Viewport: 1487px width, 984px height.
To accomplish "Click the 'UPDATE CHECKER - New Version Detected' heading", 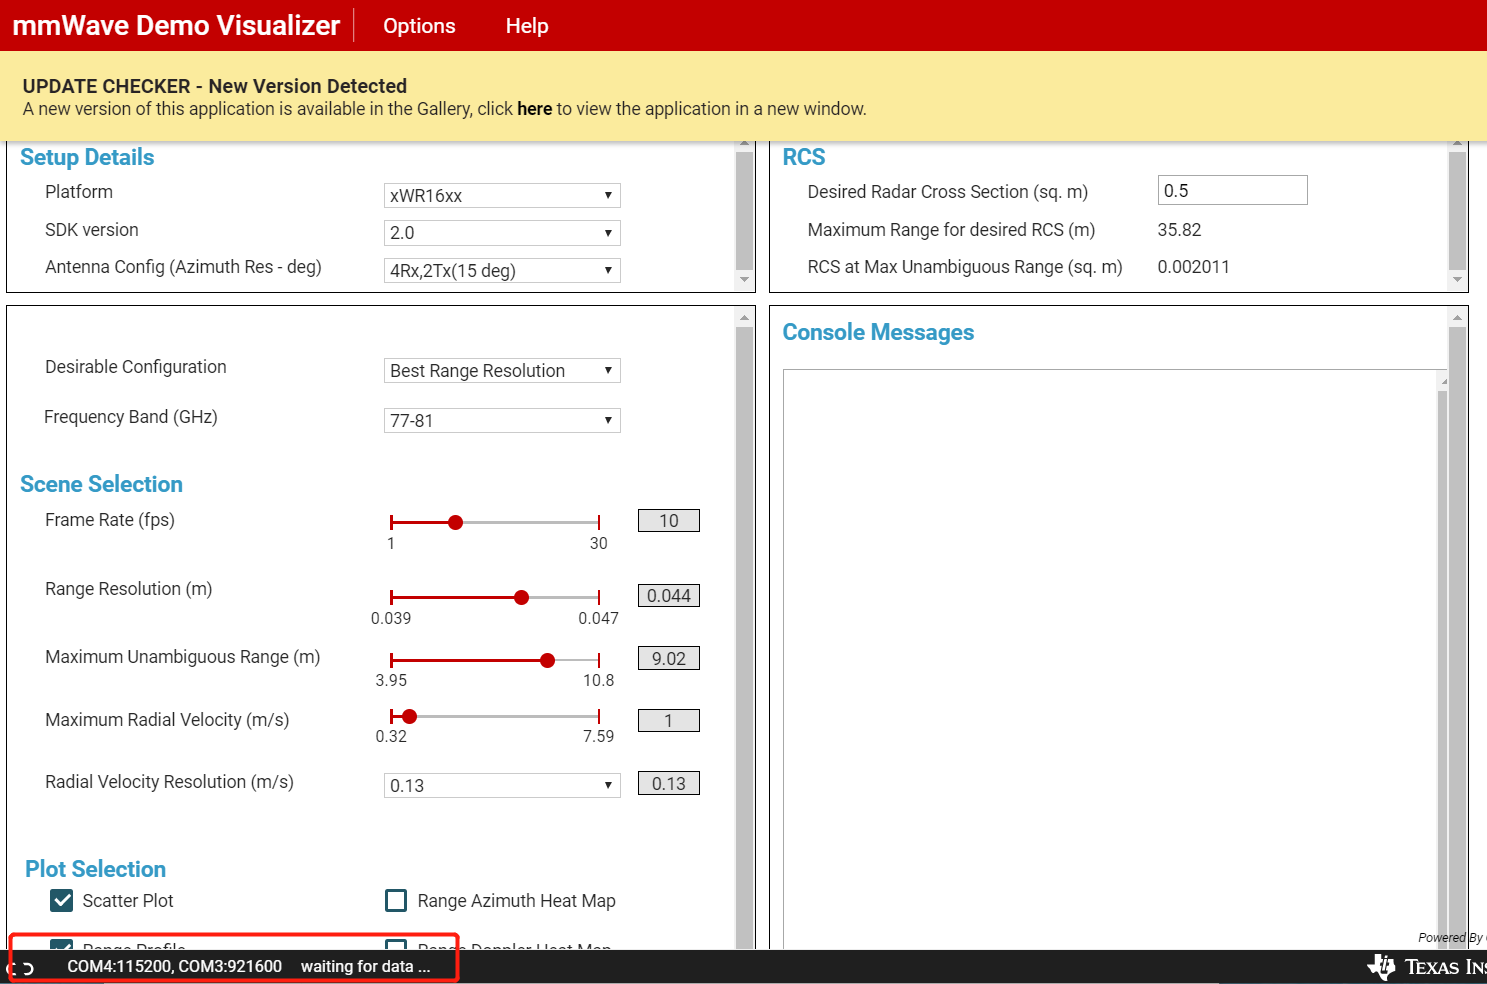I will 215,86.
